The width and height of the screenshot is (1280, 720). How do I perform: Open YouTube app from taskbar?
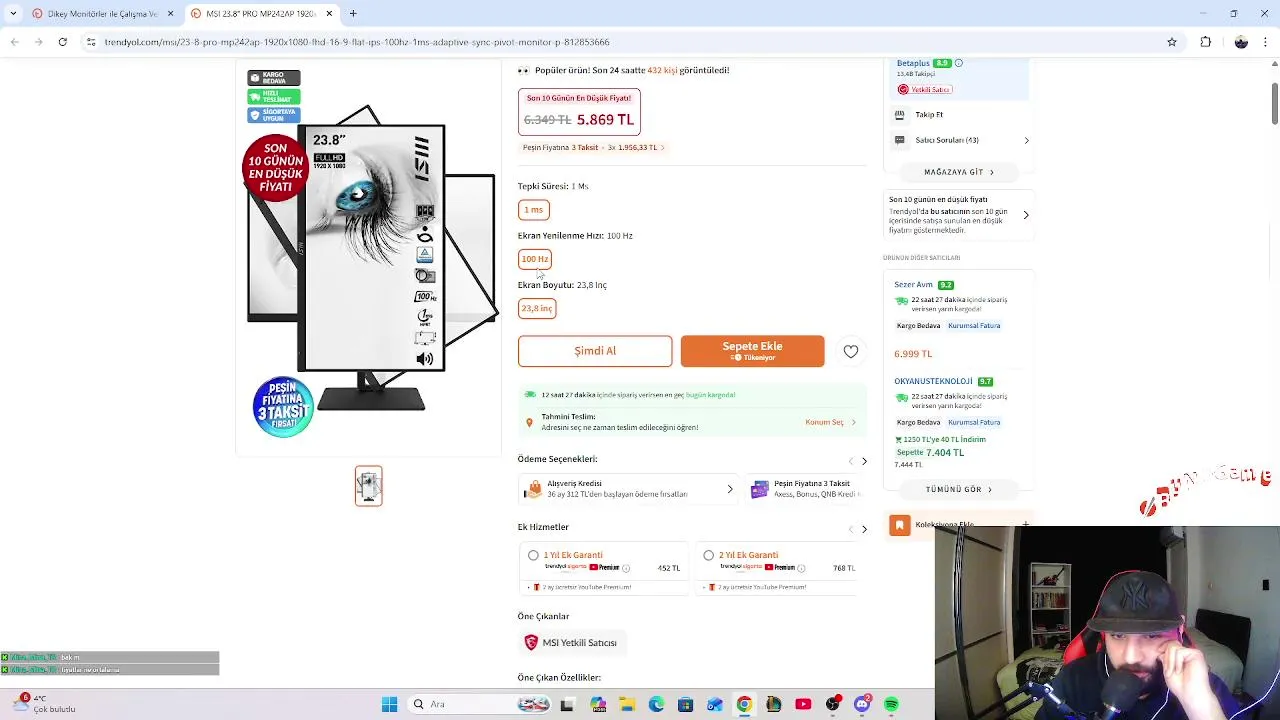click(x=803, y=704)
